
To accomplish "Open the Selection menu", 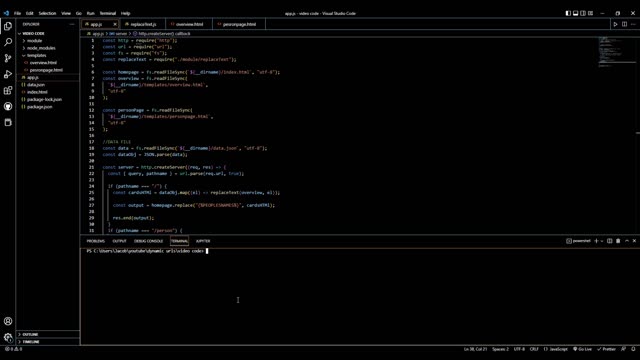I will coord(47,13).
